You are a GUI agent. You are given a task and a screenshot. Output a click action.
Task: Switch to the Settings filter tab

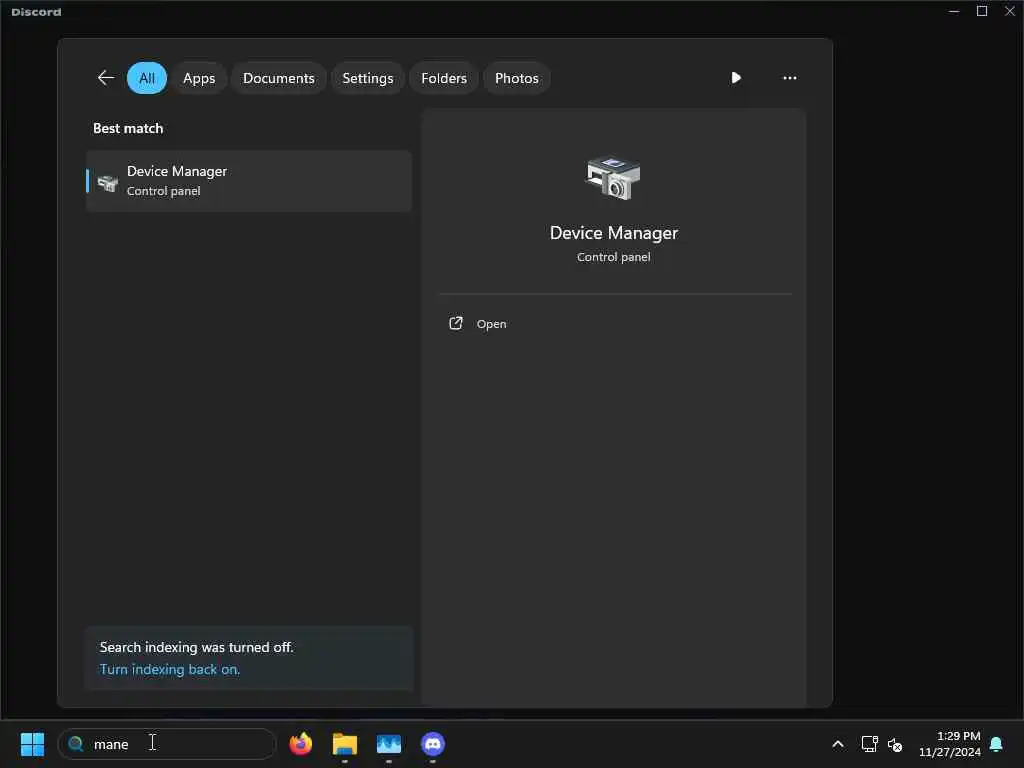368,78
